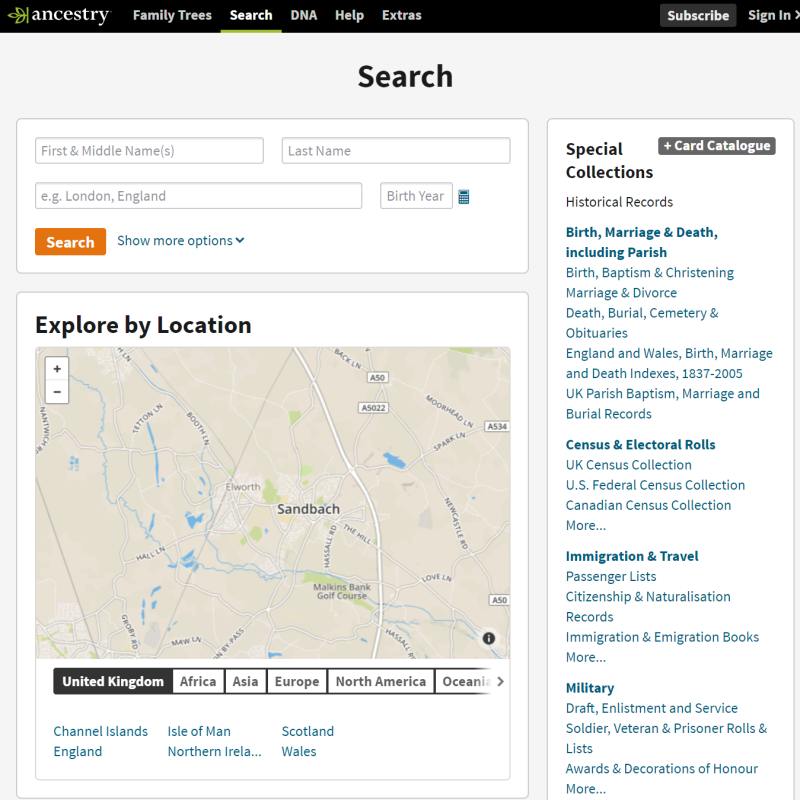Focus the Birth Year field

tap(416, 196)
